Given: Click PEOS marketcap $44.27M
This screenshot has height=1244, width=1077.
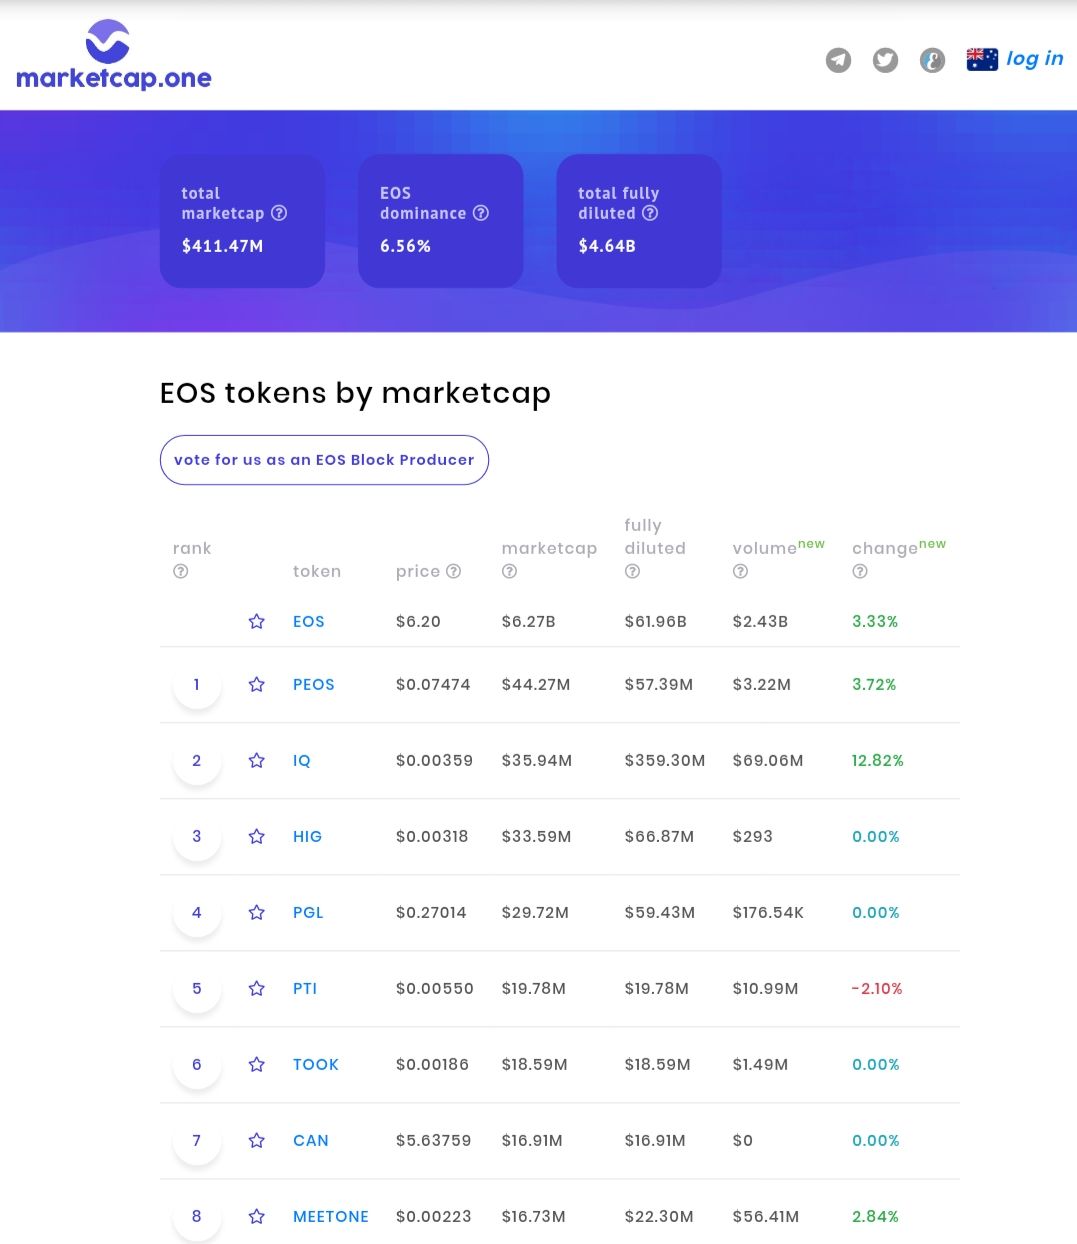Looking at the screenshot, I should pyautogui.click(x=536, y=684).
